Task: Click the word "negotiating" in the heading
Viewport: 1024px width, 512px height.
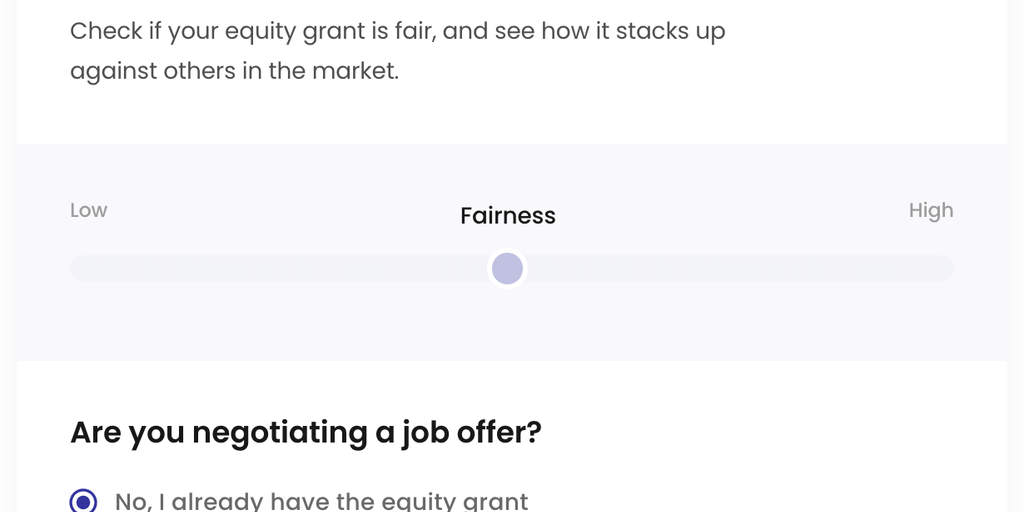Action: click(266, 432)
